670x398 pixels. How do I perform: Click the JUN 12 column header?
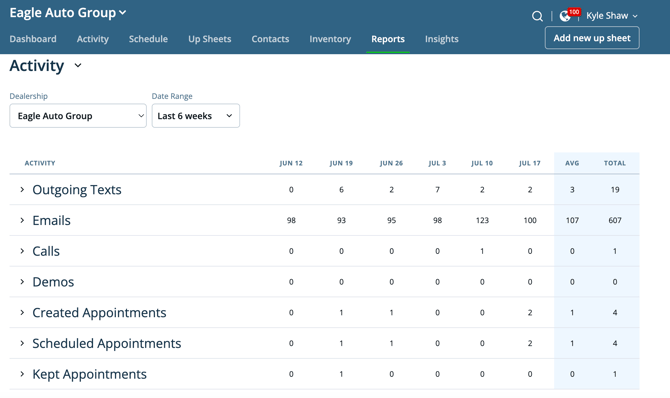click(x=291, y=163)
